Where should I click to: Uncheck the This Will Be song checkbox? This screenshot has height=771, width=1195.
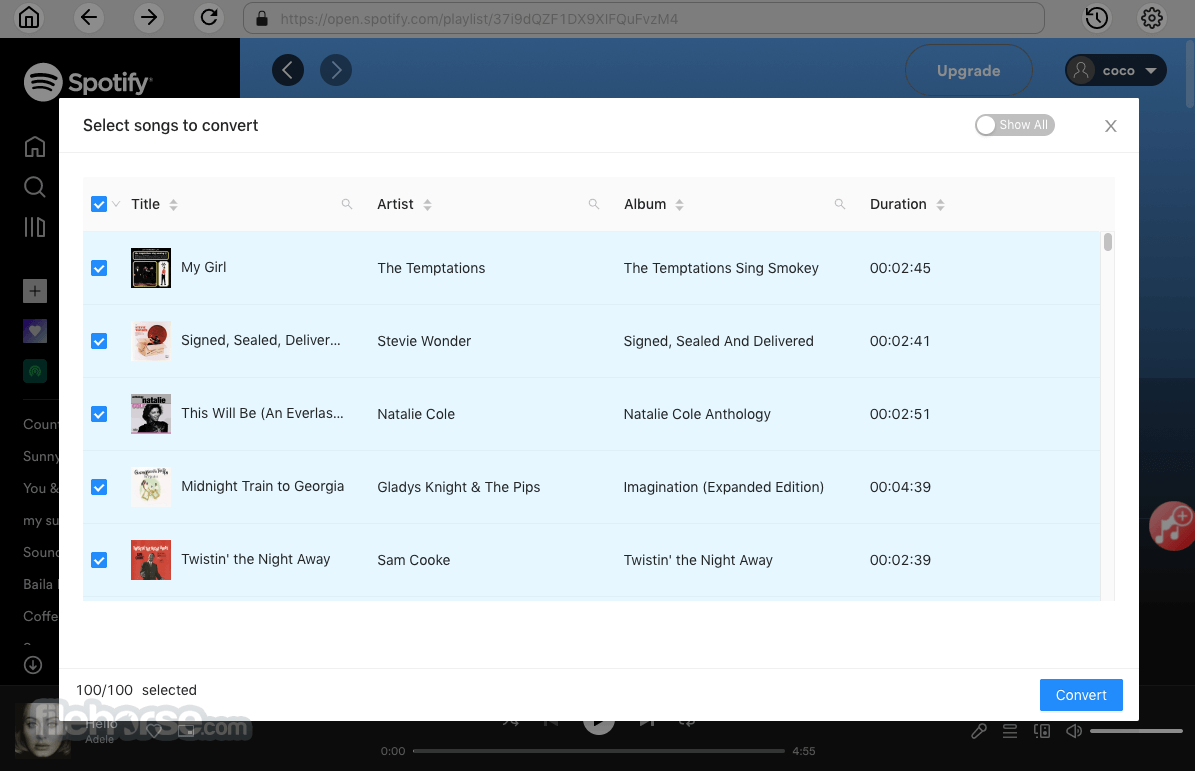tap(99, 414)
